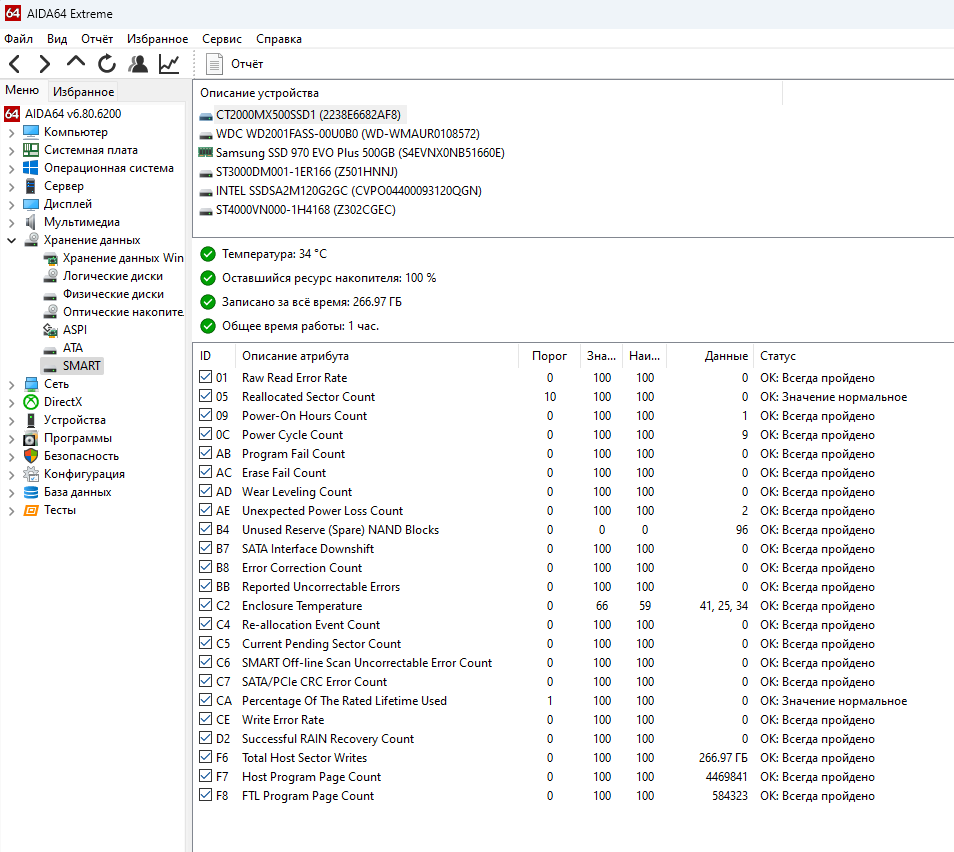Open the graph chart toolbar icon

tap(169, 64)
